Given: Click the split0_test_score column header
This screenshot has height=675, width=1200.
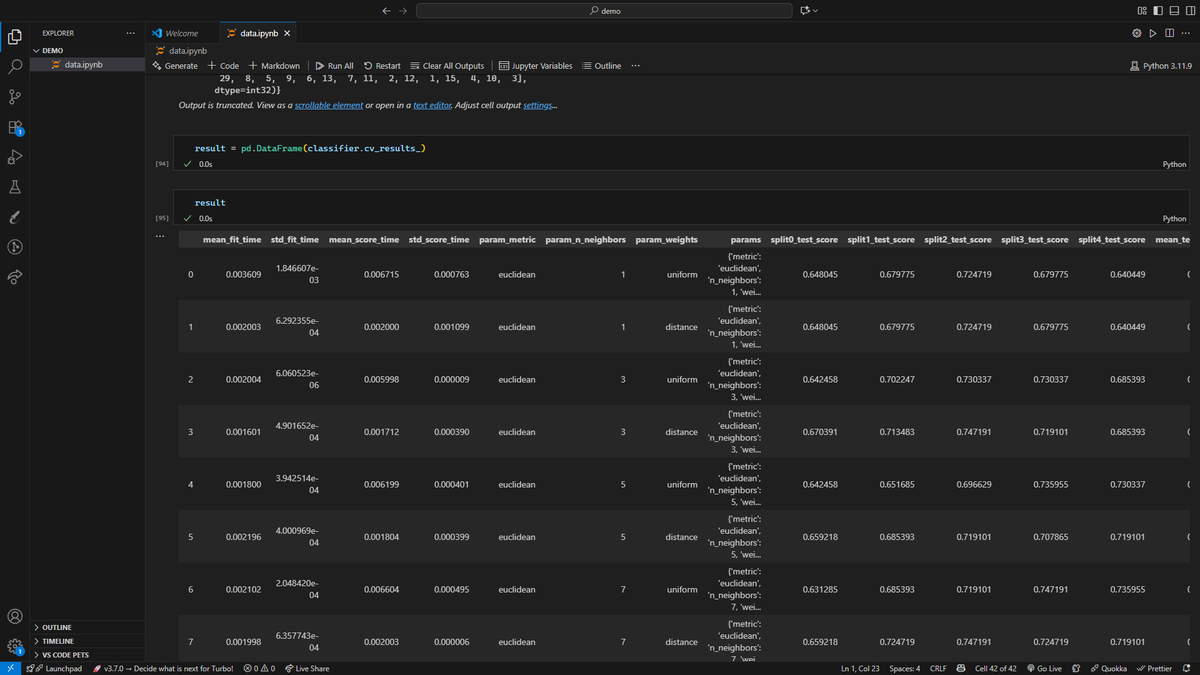Looking at the screenshot, I should 804,240.
